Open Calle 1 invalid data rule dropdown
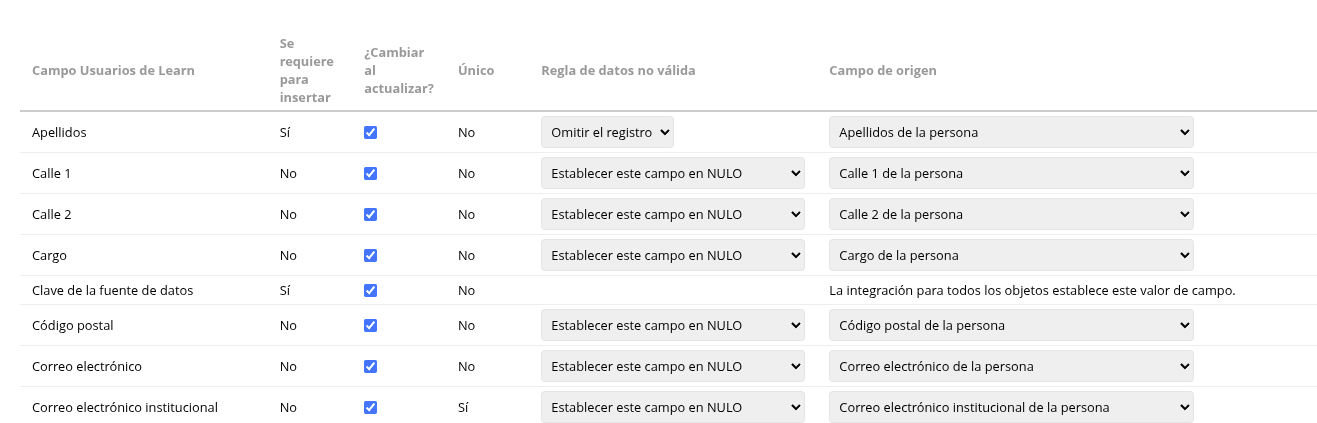The image size is (1317, 423). point(673,173)
